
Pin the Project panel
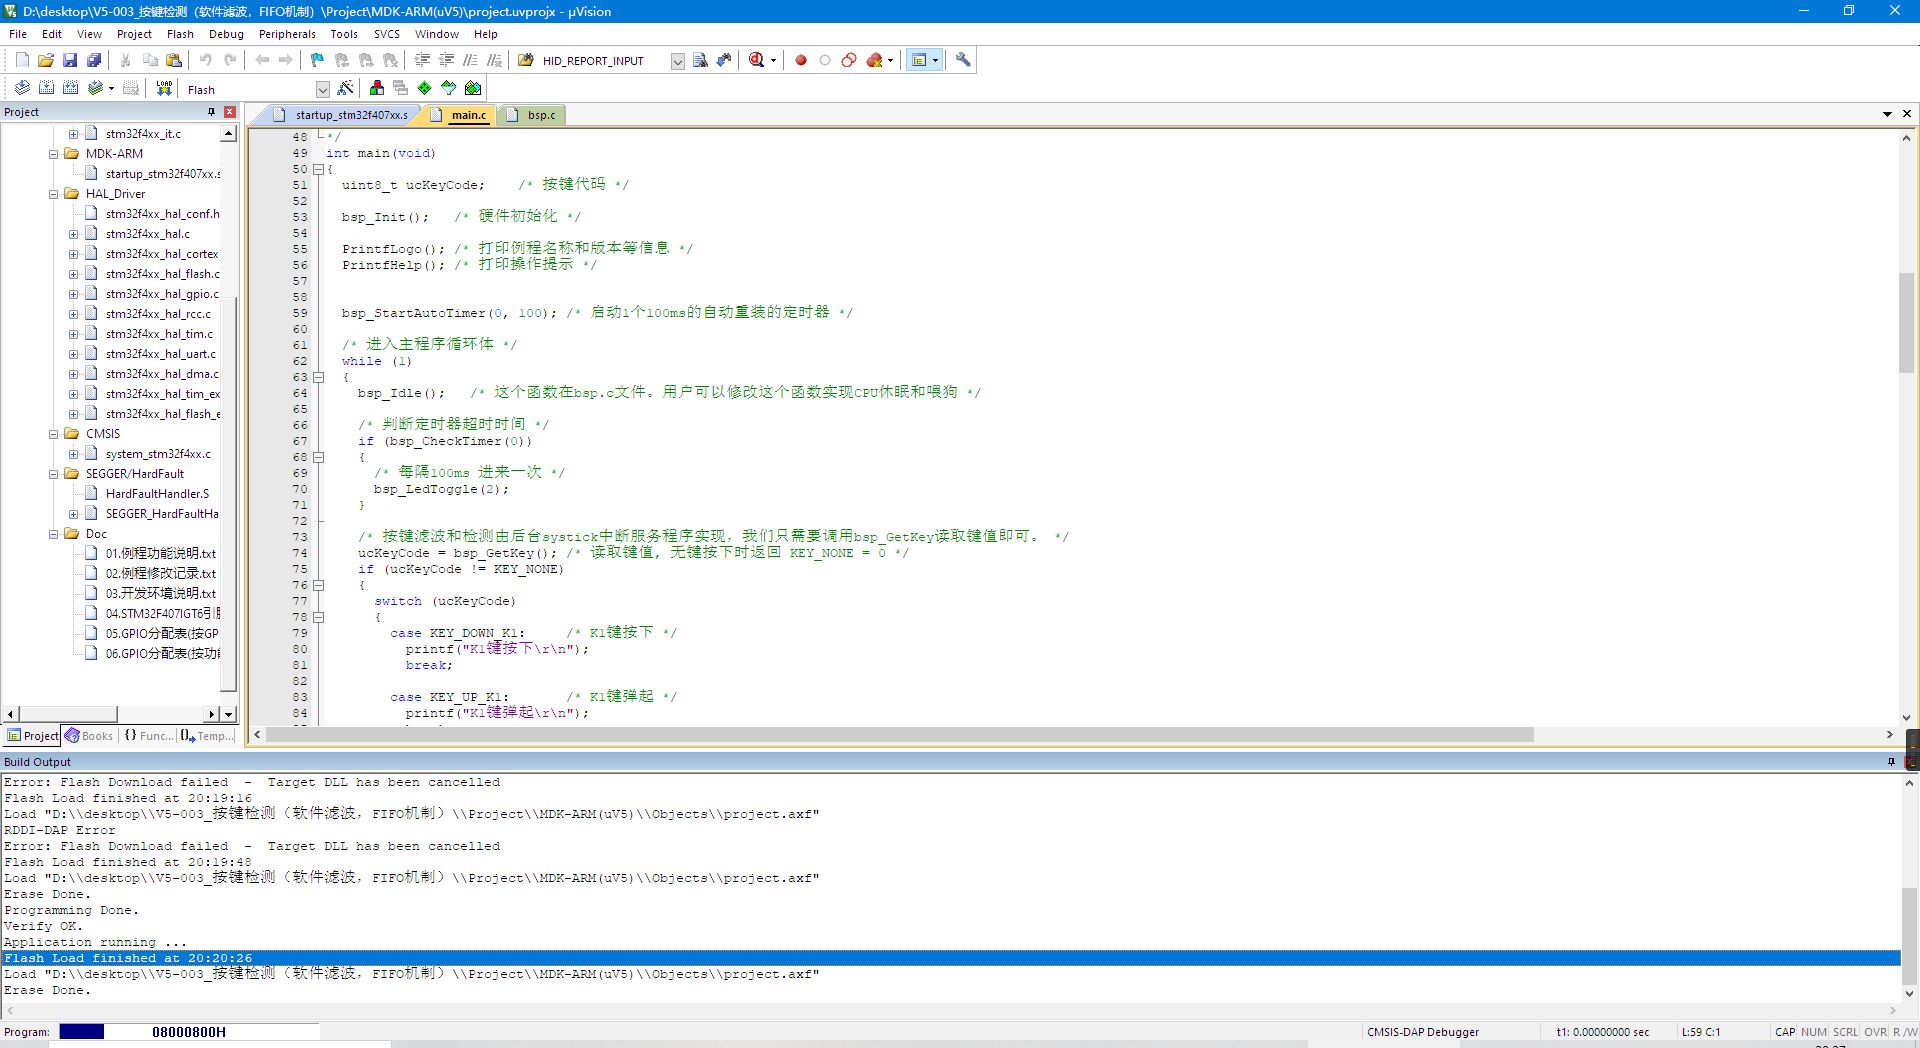211,112
